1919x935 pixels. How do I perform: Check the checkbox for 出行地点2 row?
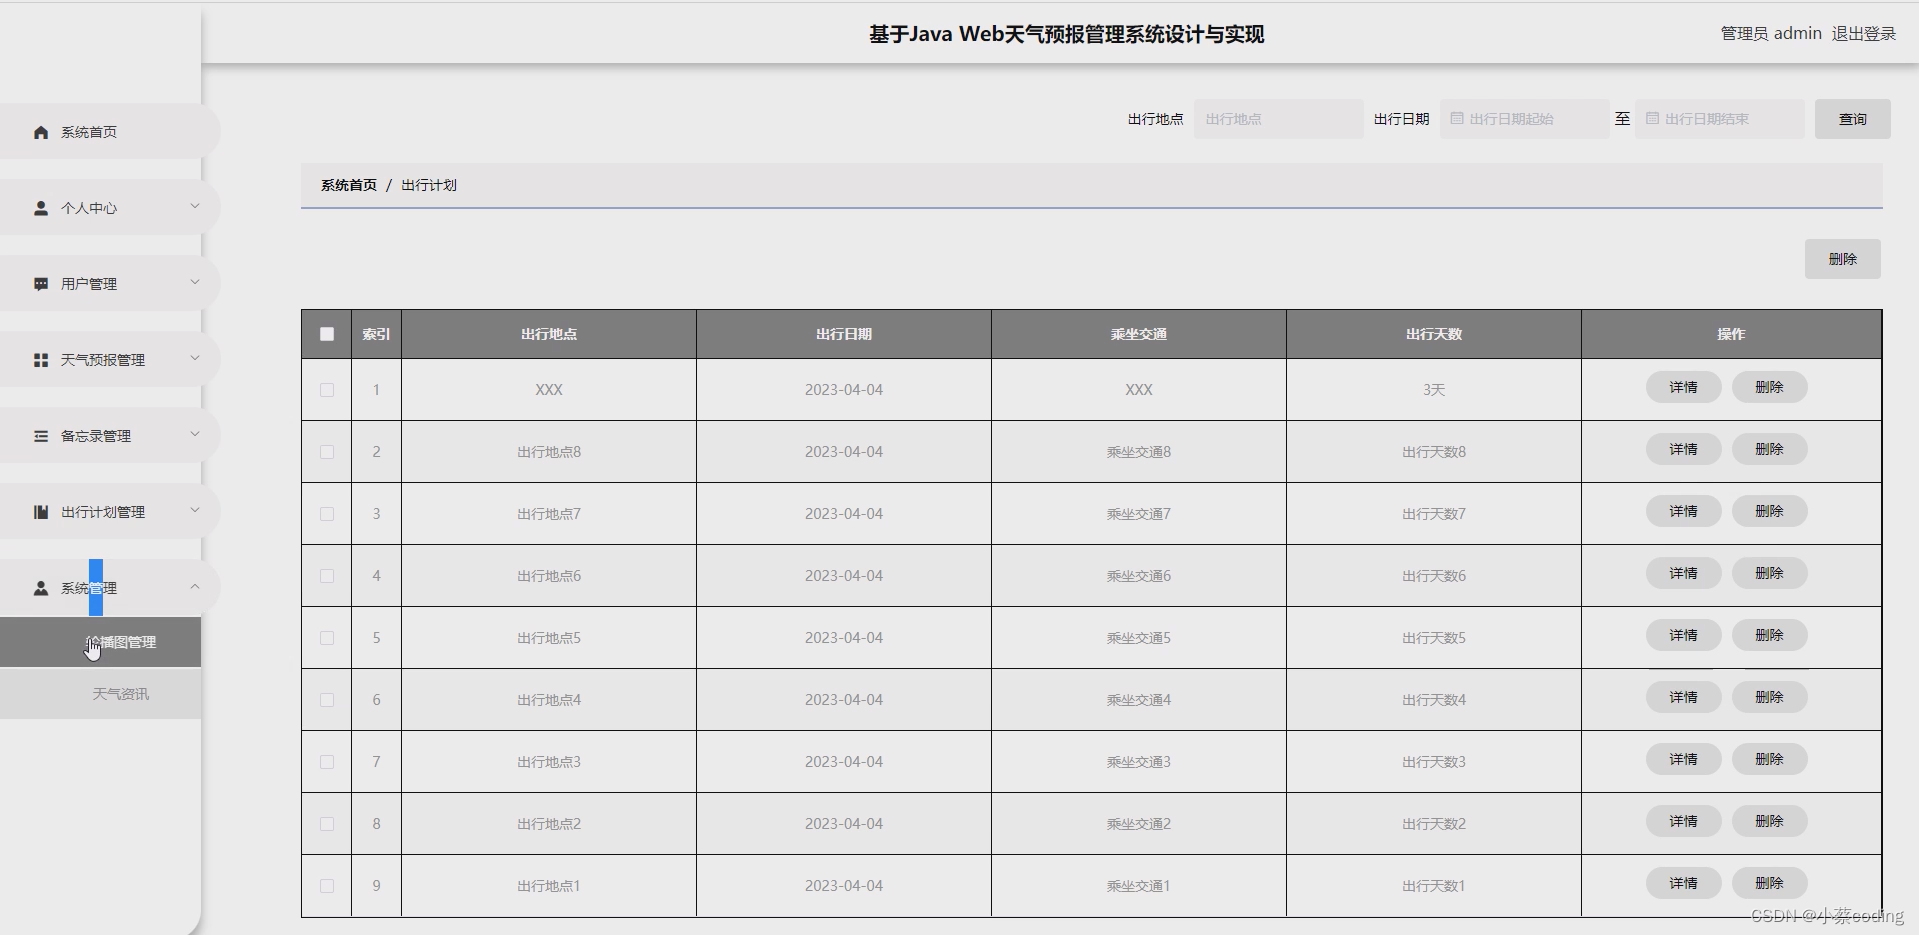327,824
